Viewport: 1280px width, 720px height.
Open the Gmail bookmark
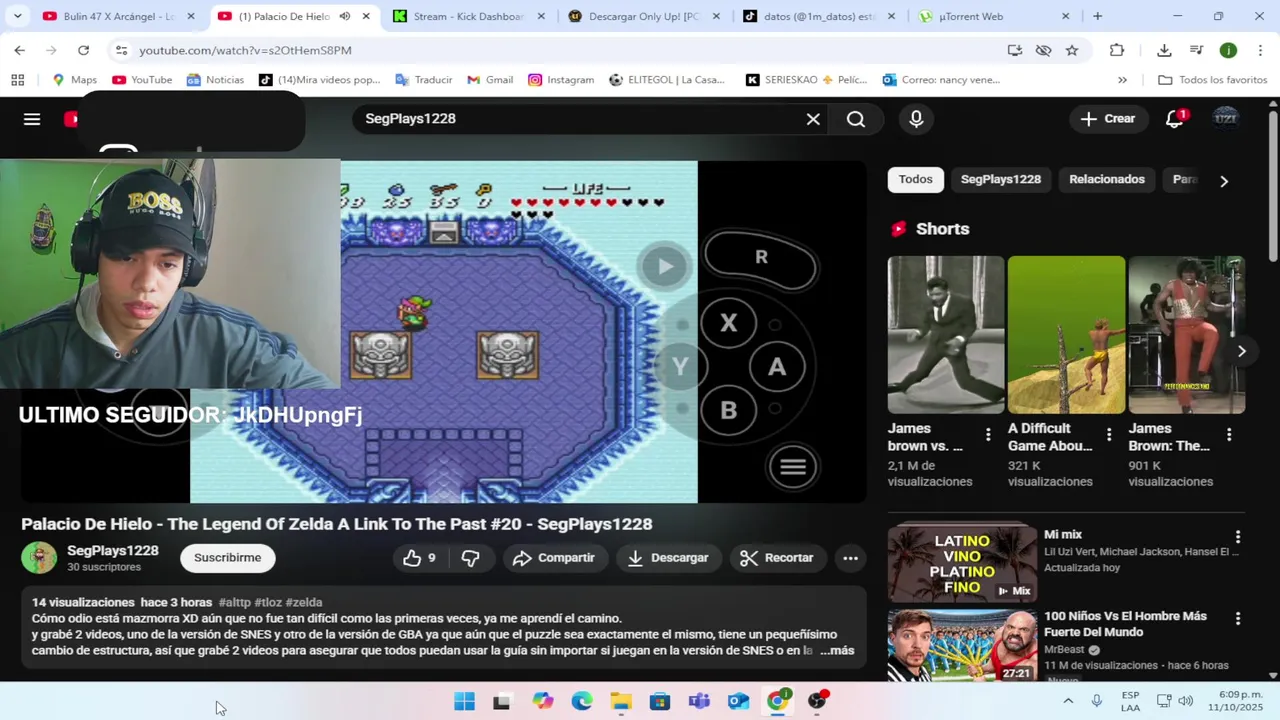(490, 80)
